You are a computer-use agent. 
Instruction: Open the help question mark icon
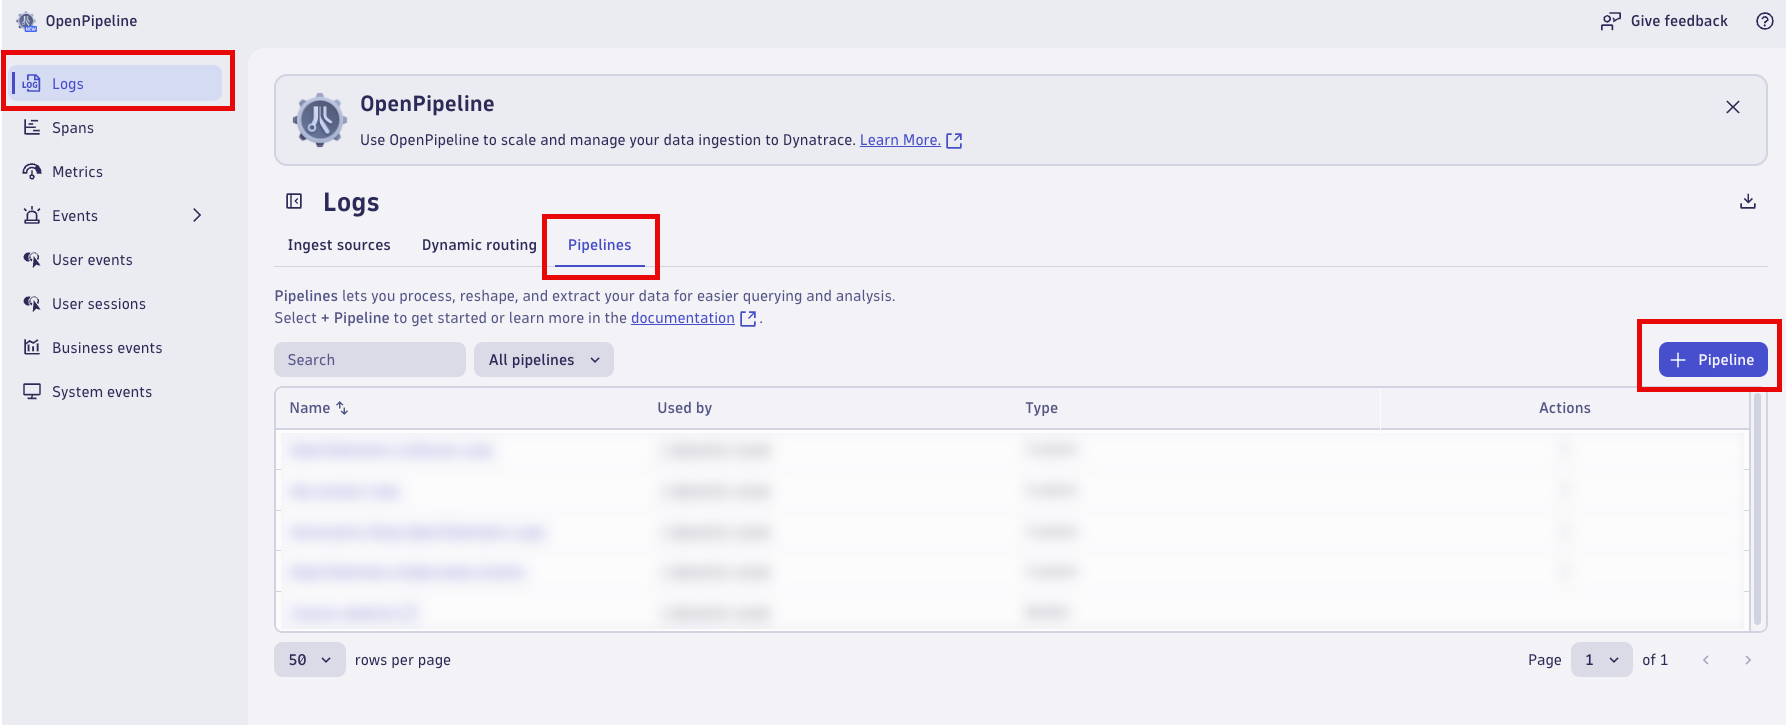coord(1765,21)
